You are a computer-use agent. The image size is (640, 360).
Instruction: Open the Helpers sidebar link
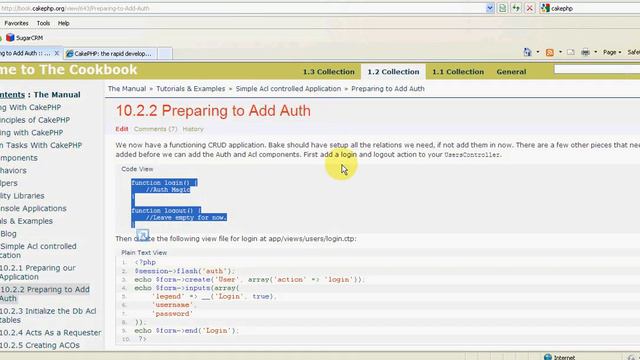9,183
